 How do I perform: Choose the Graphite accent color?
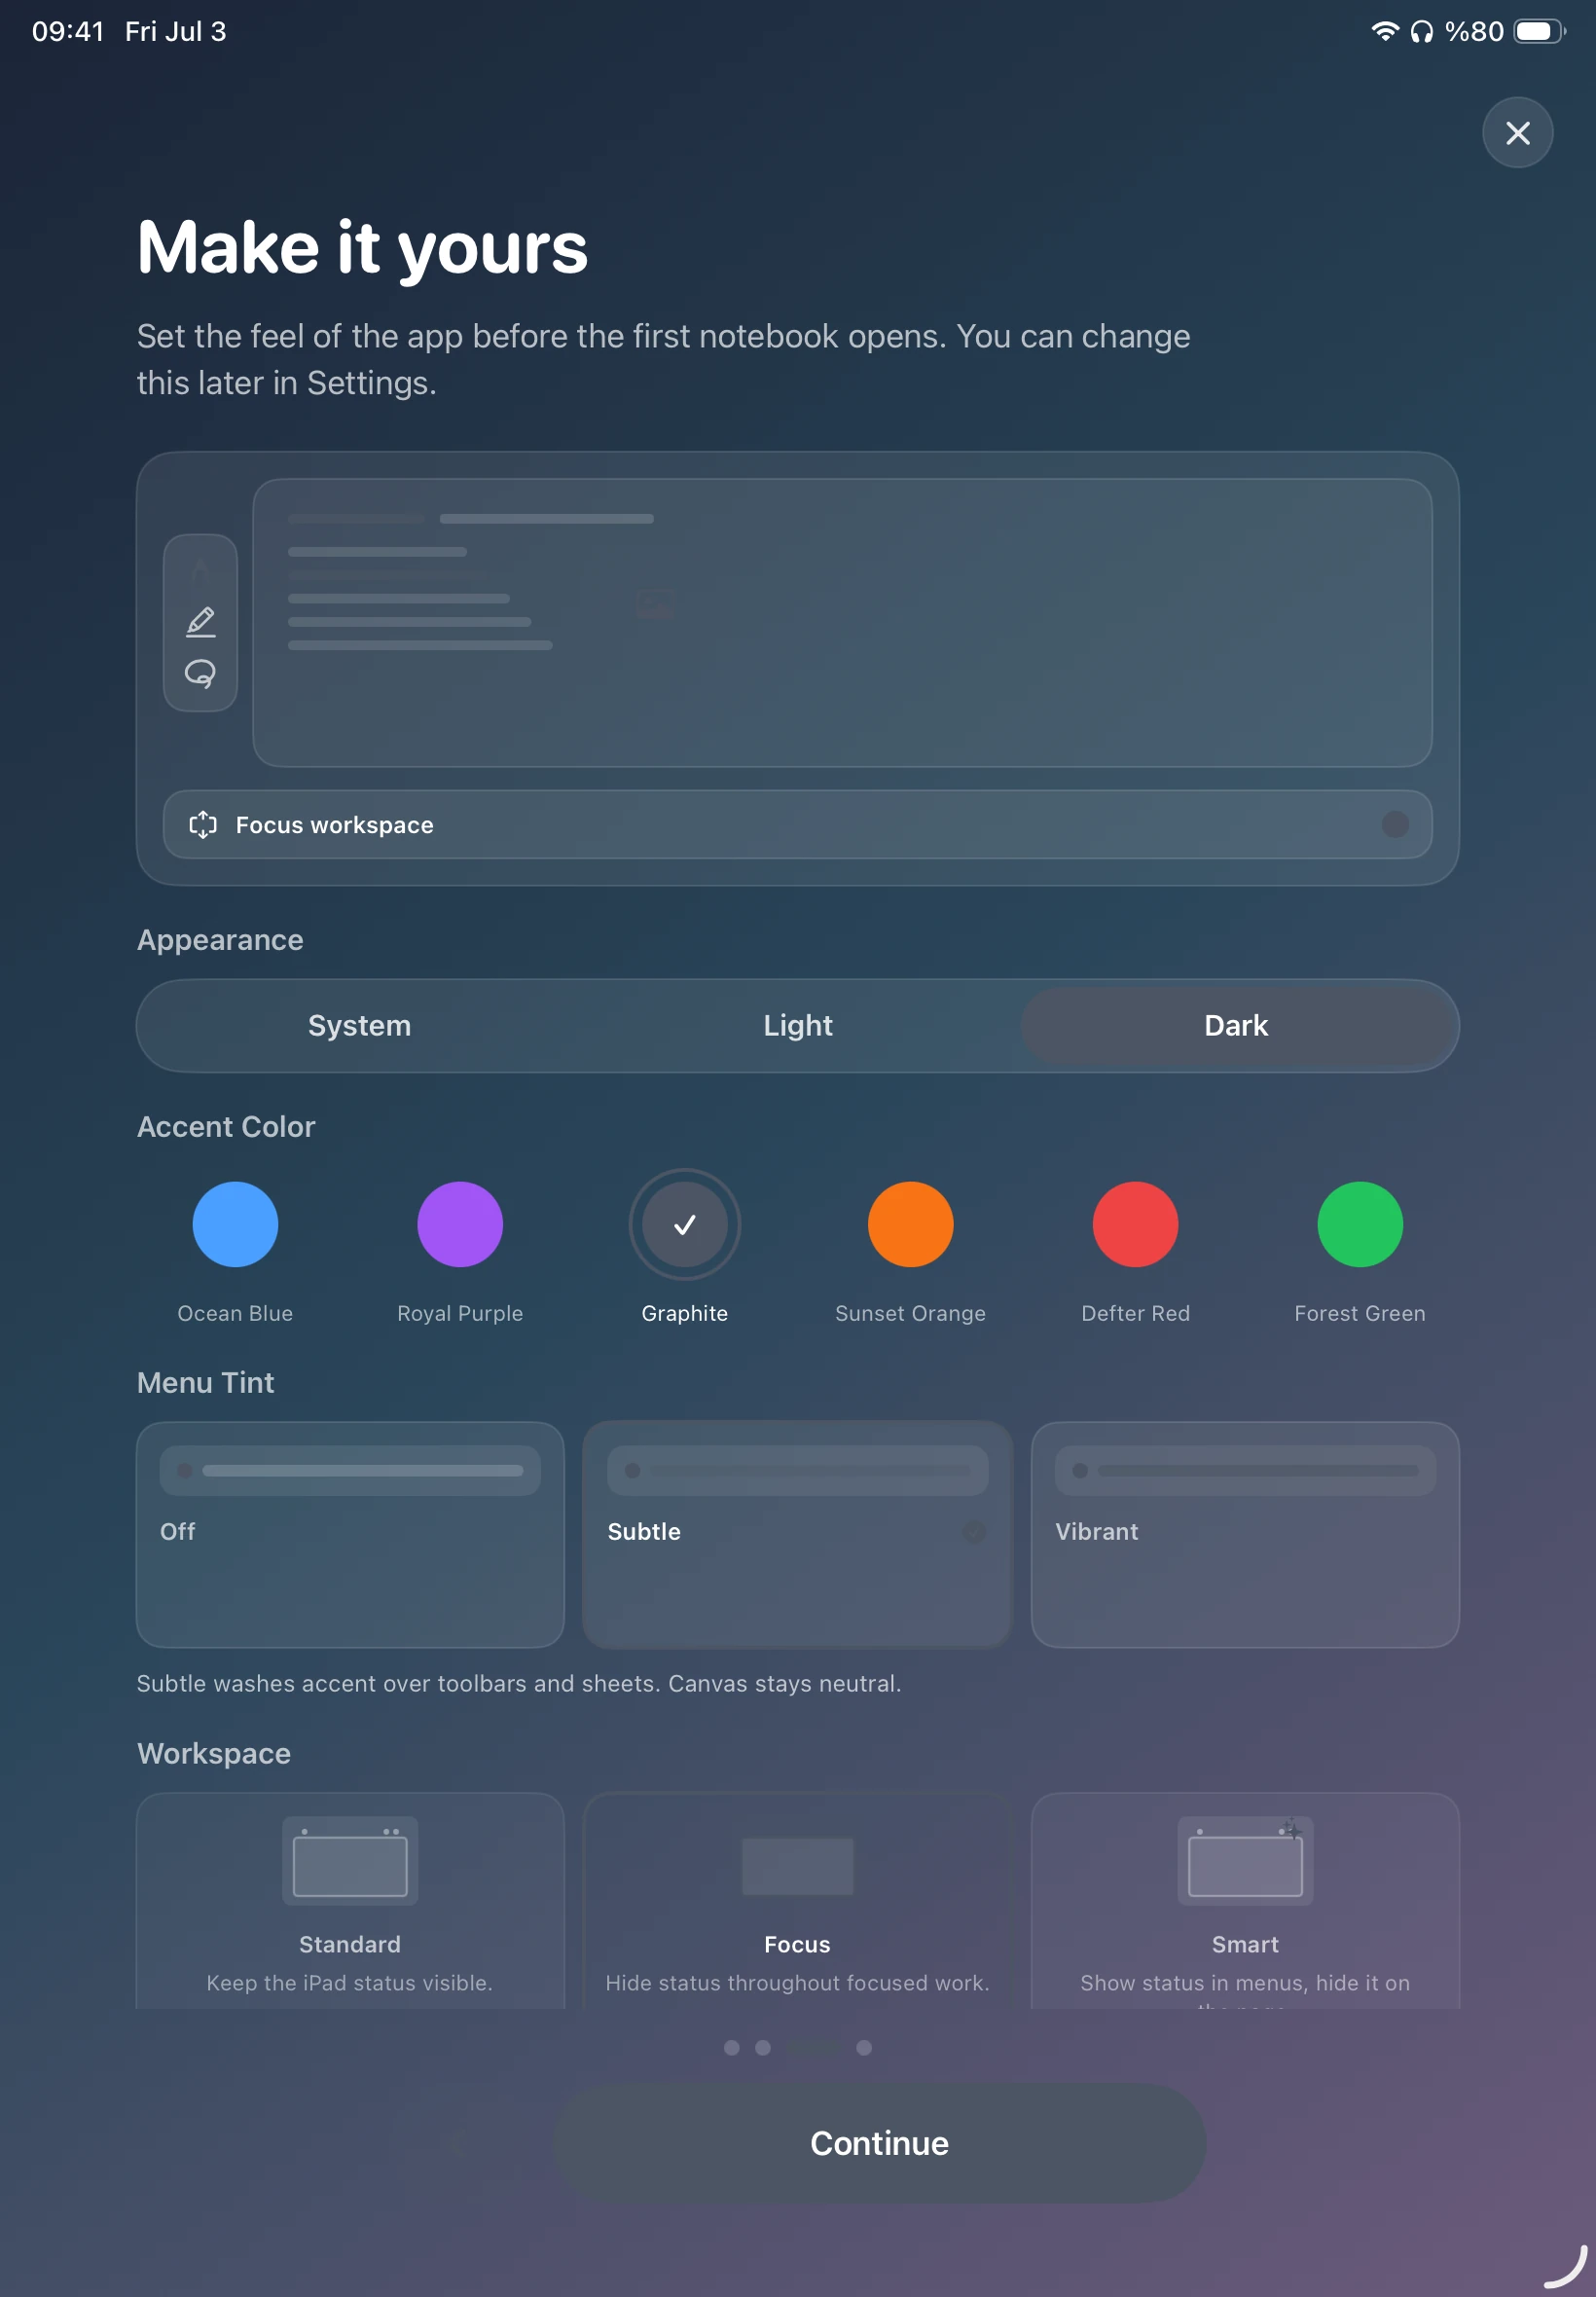[x=685, y=1224]
